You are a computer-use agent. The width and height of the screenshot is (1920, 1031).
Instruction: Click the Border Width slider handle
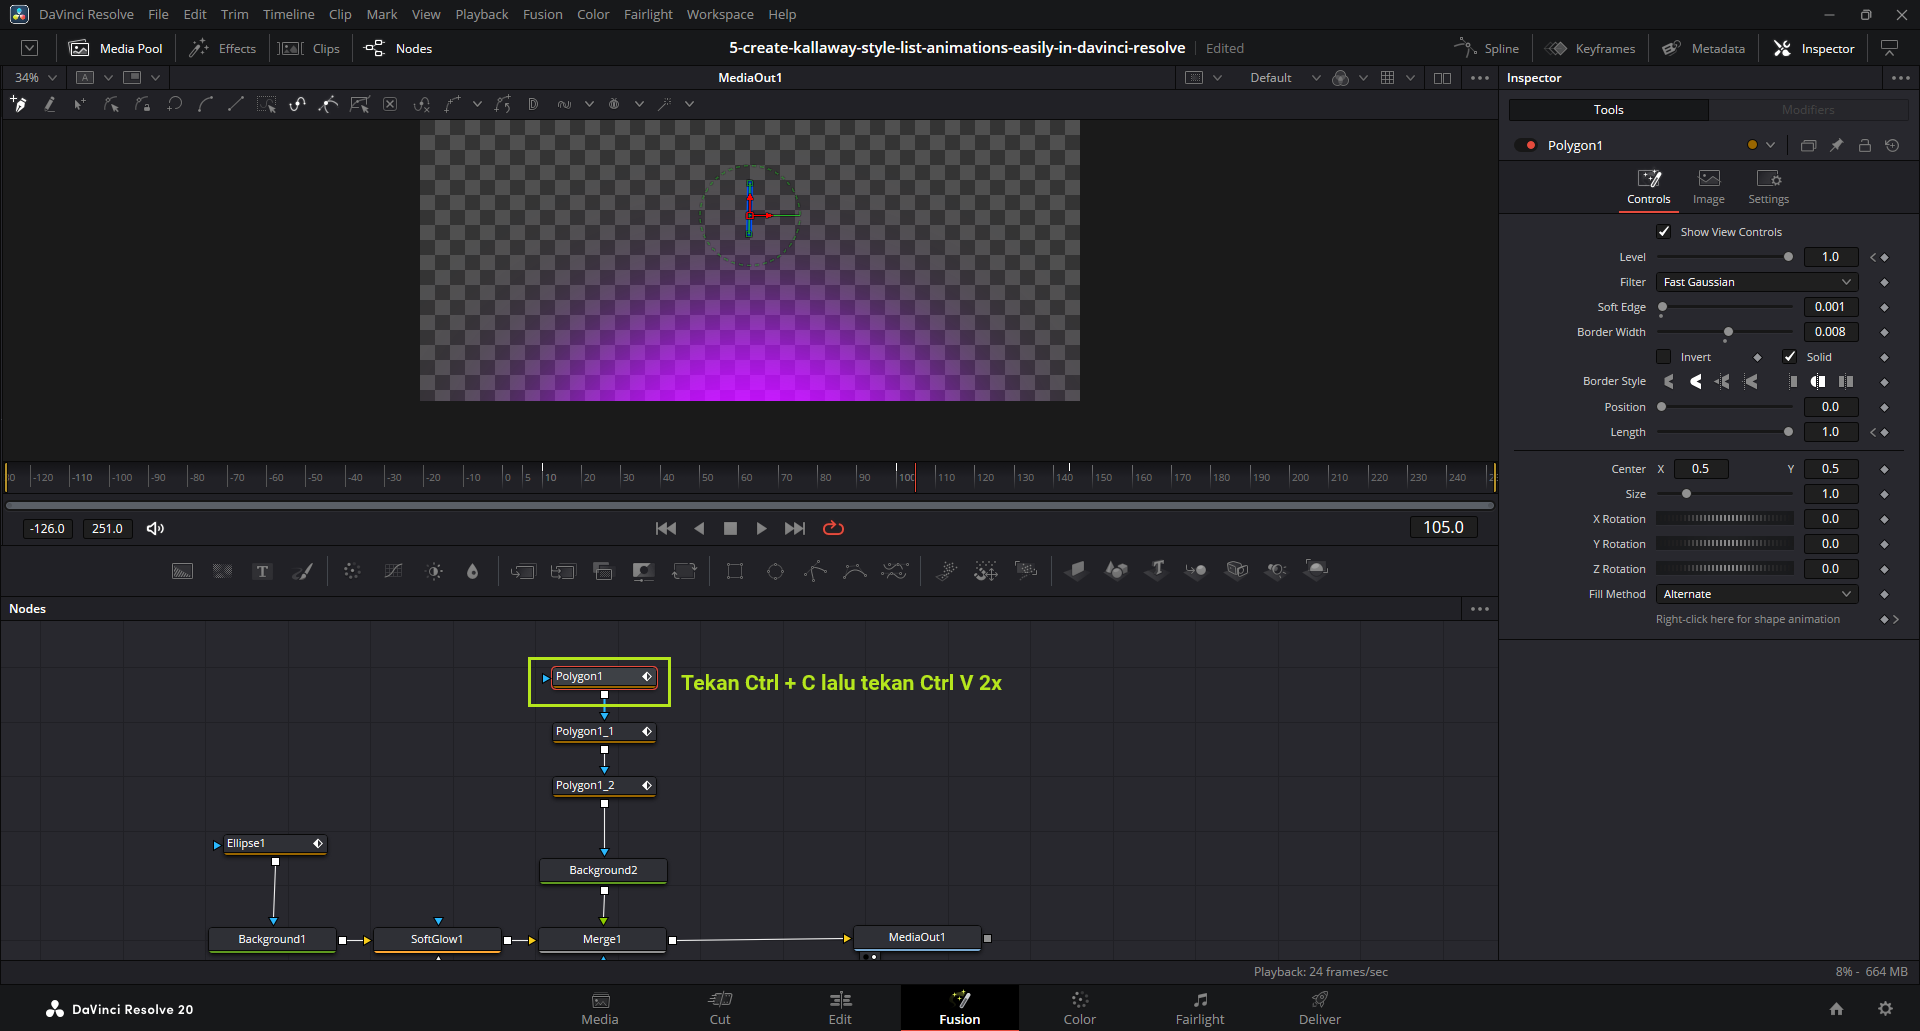pyautogui.click(x=1728, y=332)
